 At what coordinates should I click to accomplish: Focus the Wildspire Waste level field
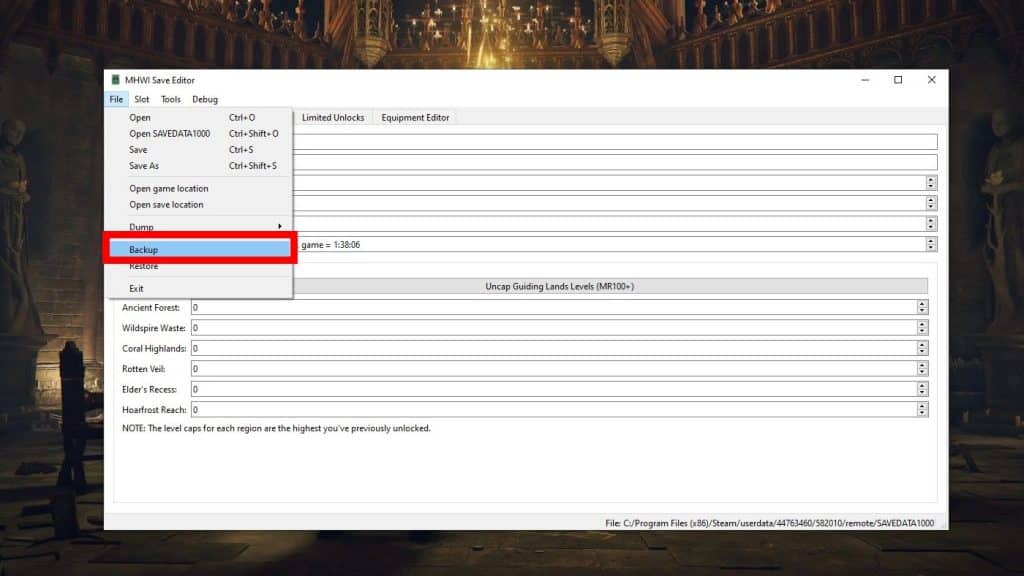click(x=554, y=328)
